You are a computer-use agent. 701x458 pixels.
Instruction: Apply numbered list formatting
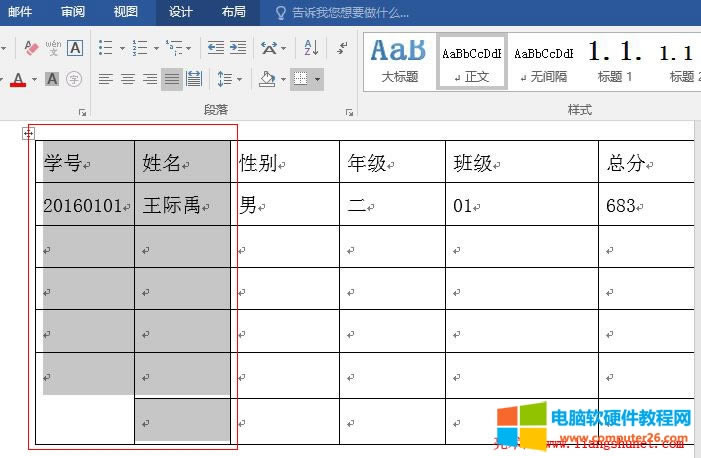tap(140, 47)
